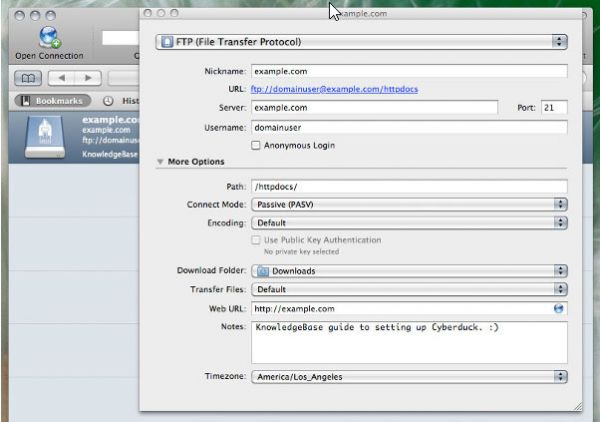Open the Connect Mode dropdown
The height and width of the screenshot is (422, 600).
409,204
